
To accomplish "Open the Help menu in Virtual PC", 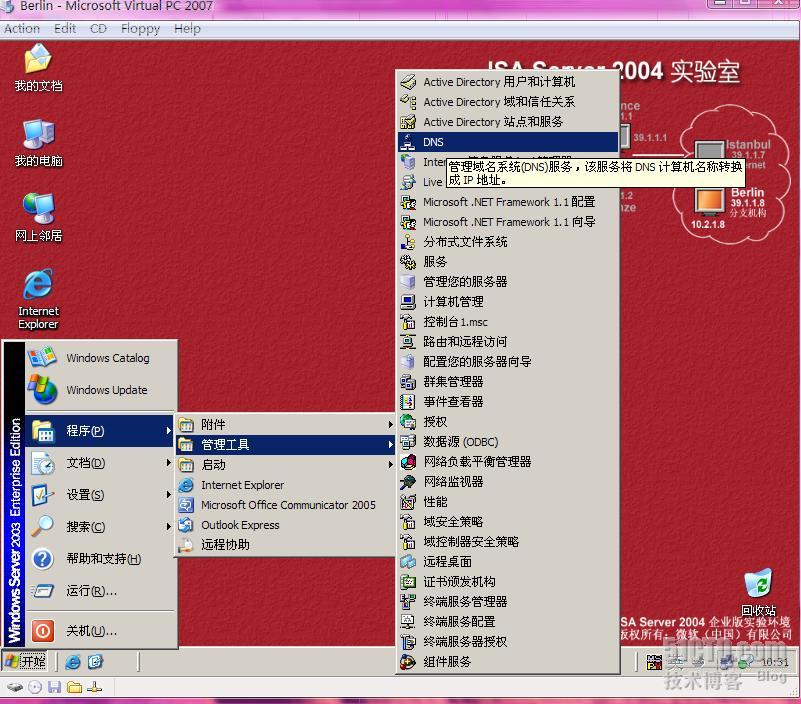I will tap(187, 29).
